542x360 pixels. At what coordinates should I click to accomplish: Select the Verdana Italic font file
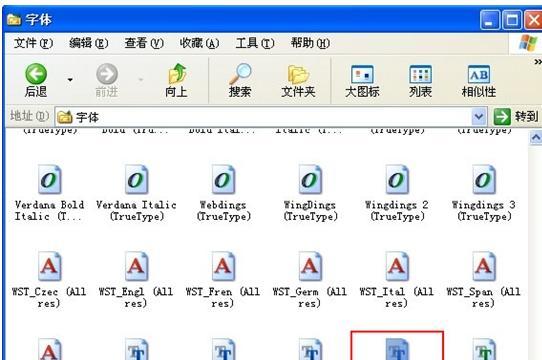(136, 193)
